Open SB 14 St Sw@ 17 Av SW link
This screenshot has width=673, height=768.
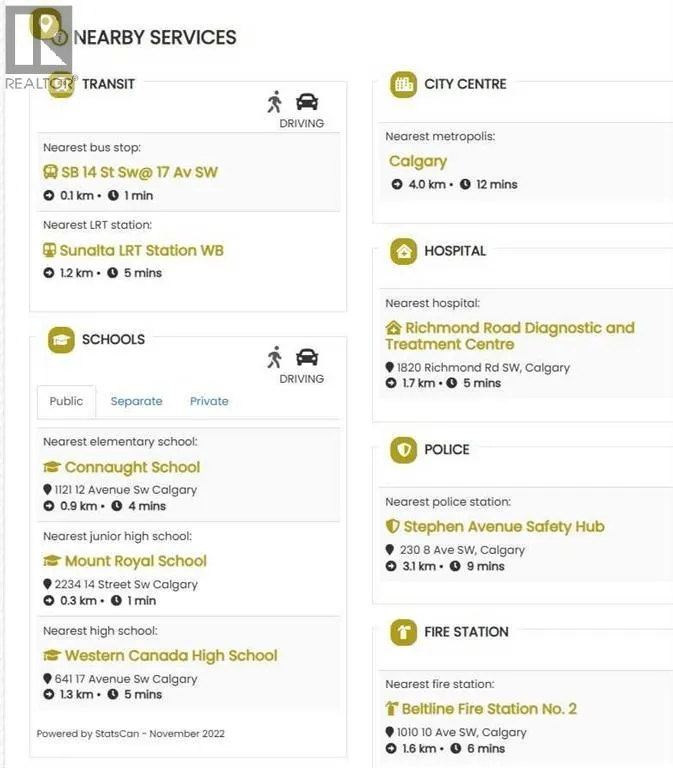(x=139, y=172)
